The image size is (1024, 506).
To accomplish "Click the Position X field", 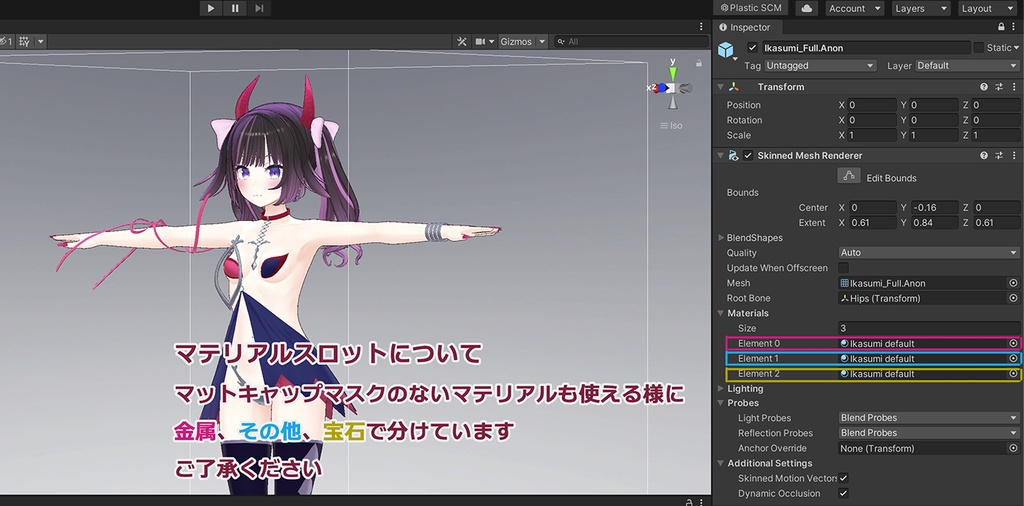I will pyautogui.click(x=872, y=105).
